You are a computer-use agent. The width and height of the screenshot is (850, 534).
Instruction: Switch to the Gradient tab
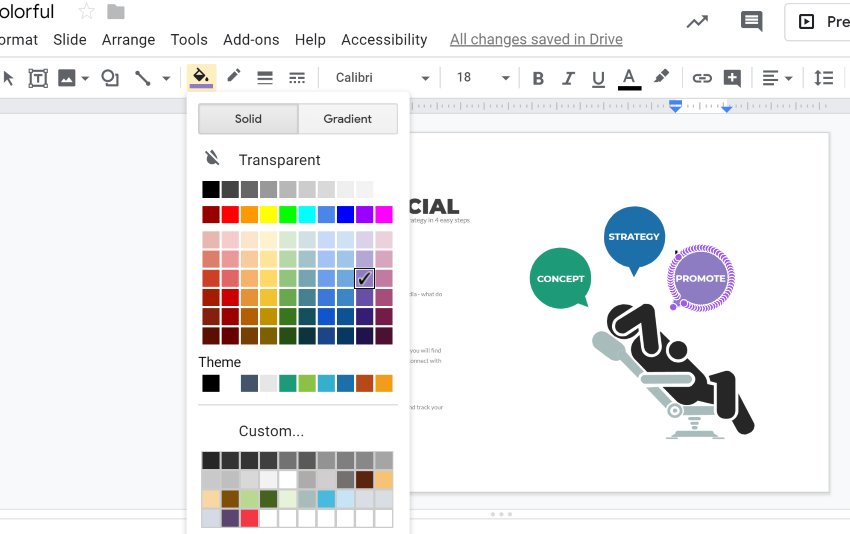click(x=347, y=119)
